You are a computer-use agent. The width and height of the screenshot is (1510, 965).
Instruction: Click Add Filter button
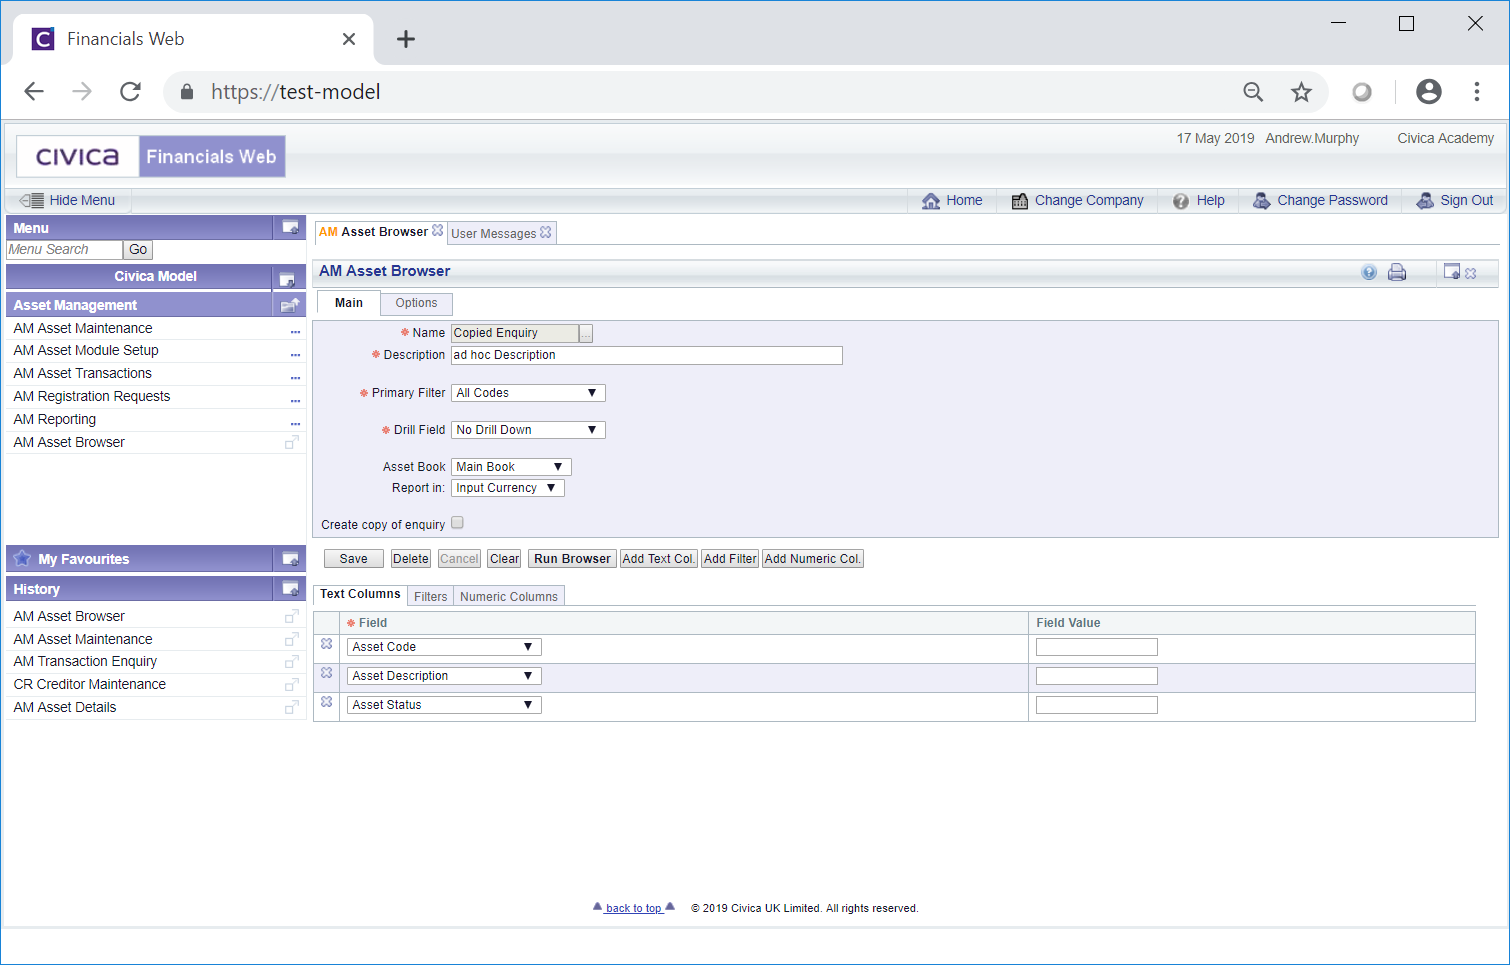(730, 559)
